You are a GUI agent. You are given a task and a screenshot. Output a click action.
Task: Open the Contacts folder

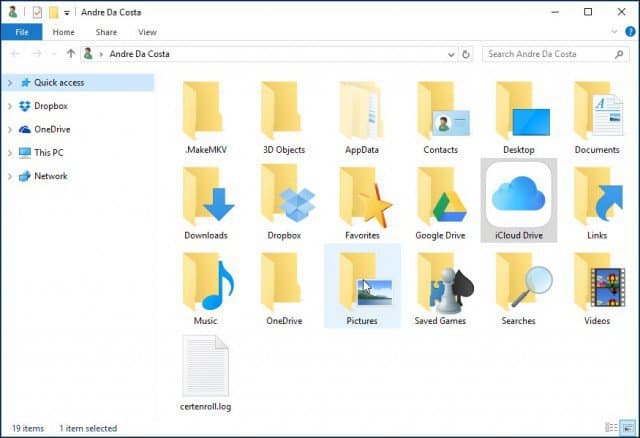(440, 118)
